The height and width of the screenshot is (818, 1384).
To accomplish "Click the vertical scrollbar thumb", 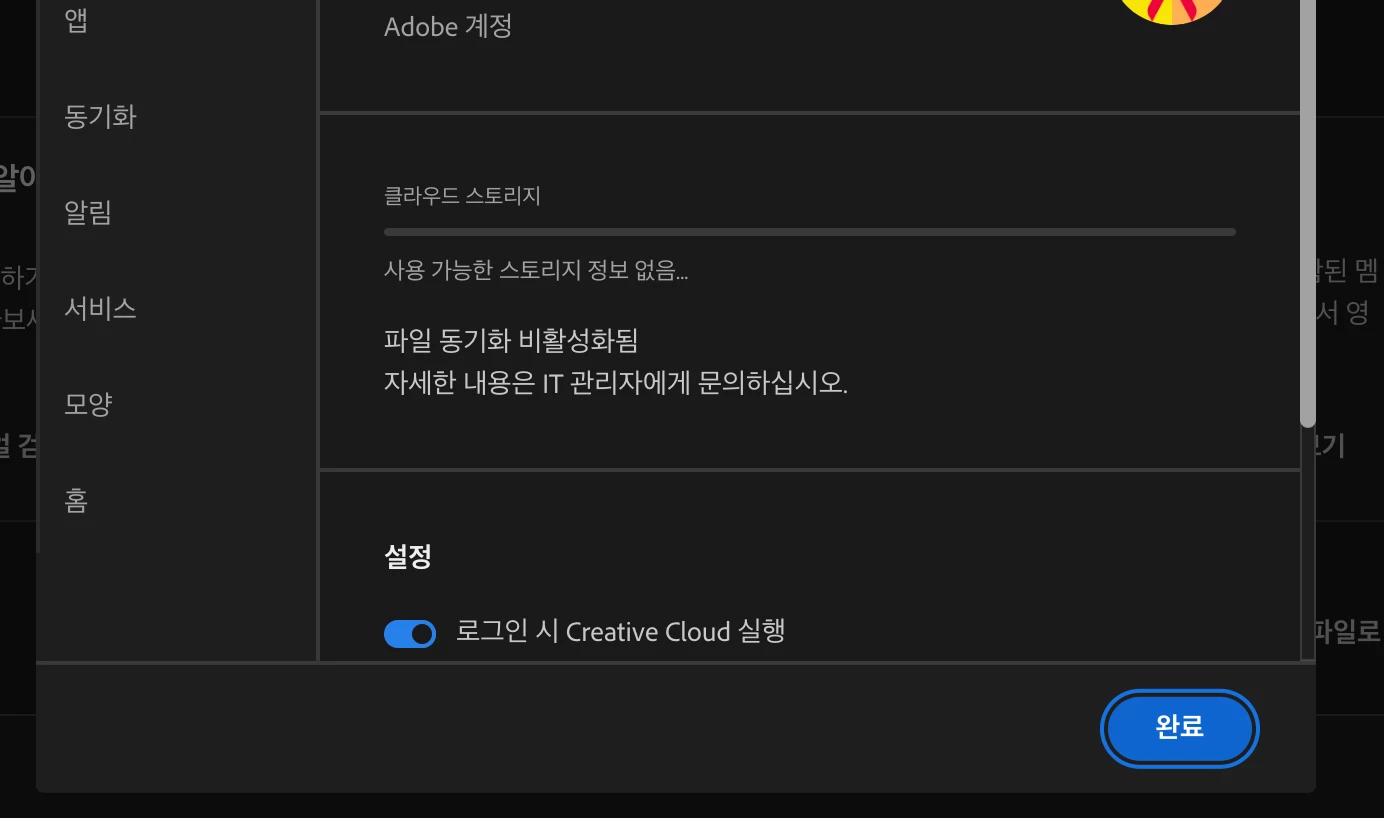I will point(1307,210).
